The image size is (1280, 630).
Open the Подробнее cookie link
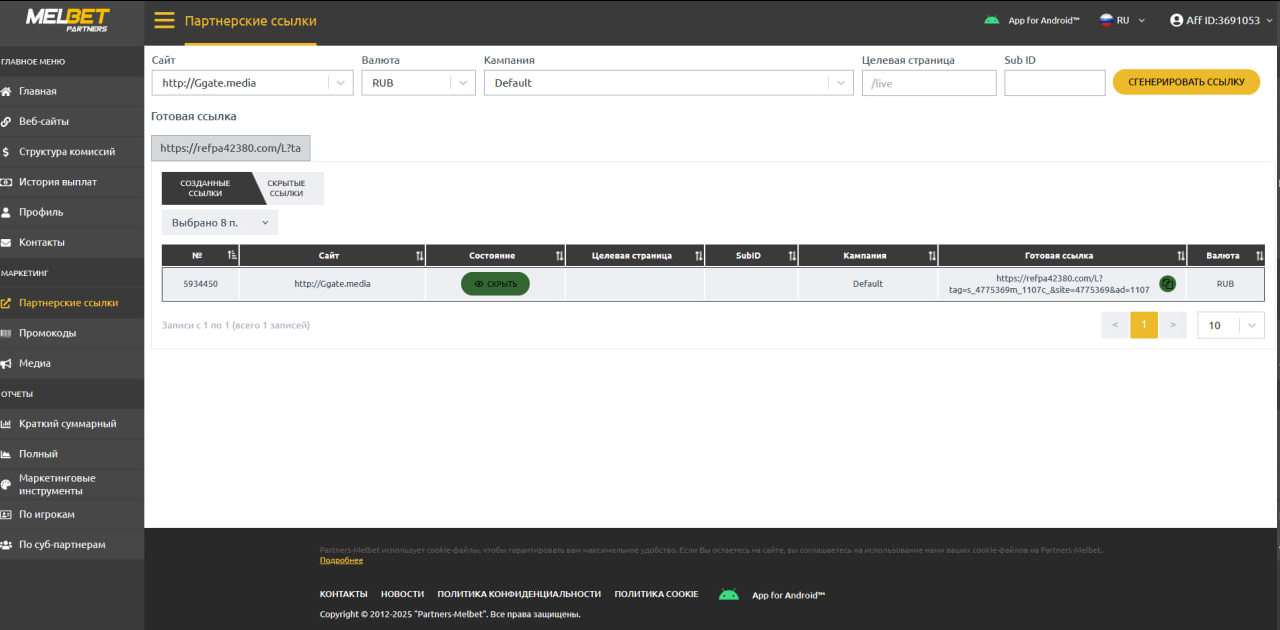pyautogui.click(x=341, y=561)
